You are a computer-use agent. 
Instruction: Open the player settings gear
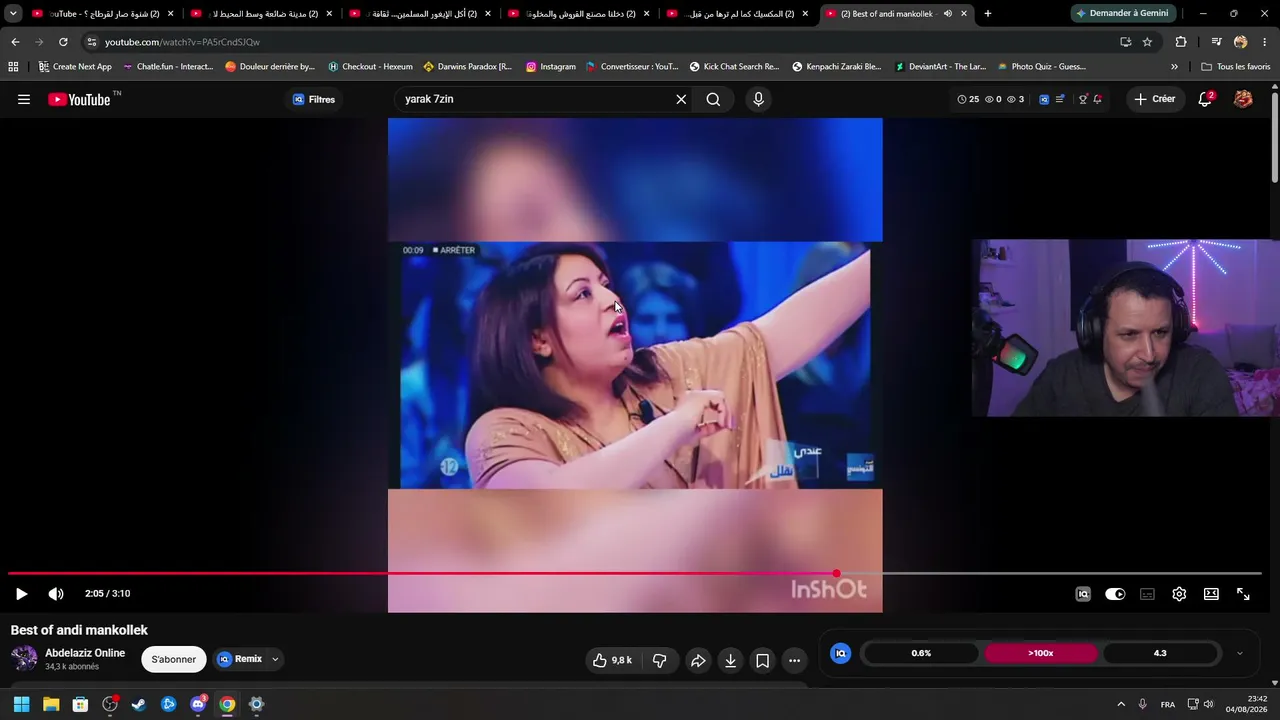point(1179,594)
